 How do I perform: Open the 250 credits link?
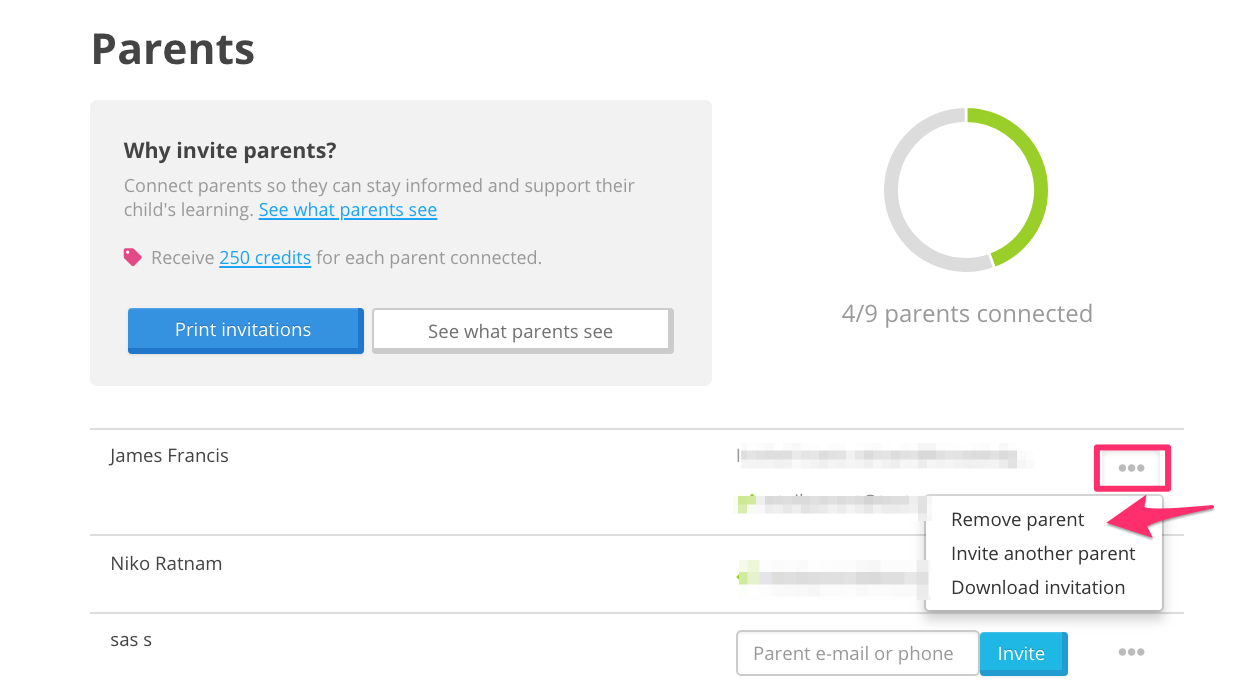(x=265, y=258)
